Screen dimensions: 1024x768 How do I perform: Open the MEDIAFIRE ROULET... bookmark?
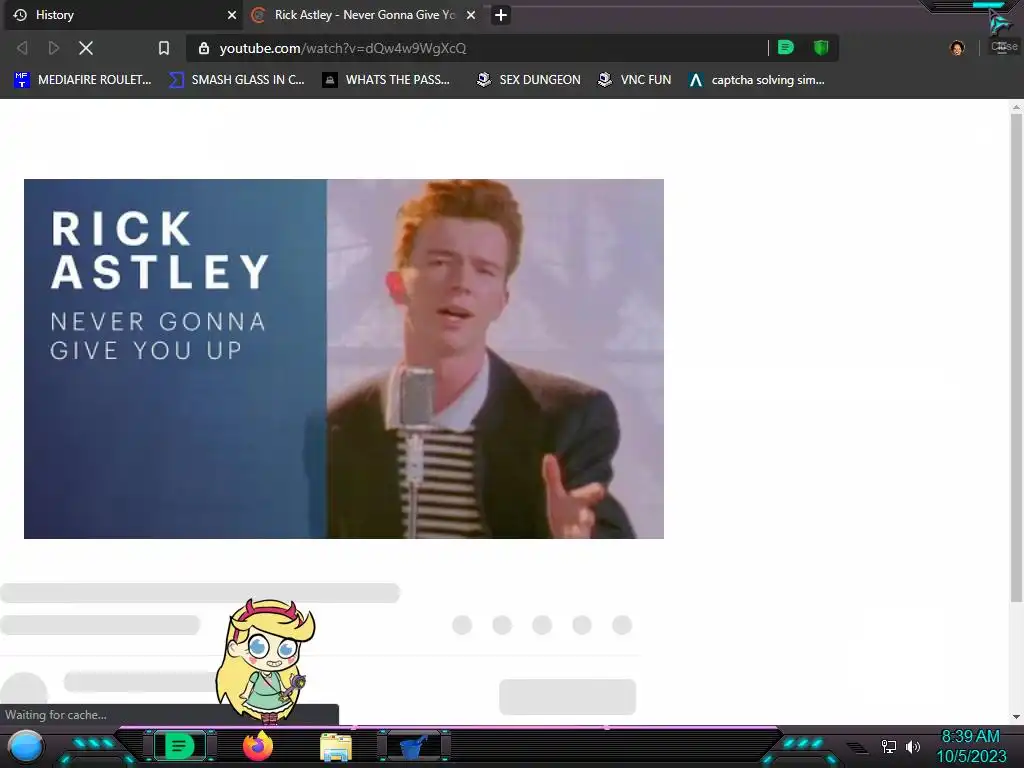(82, 80)
